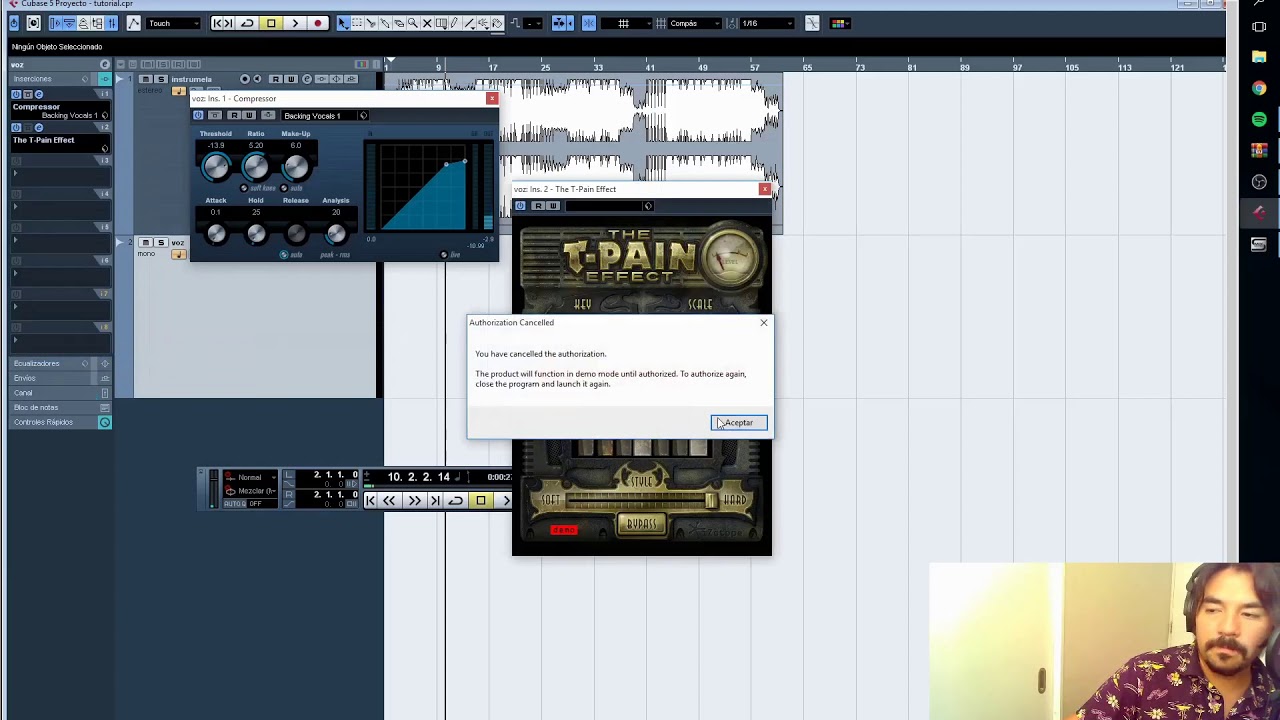Turn the Make-Up knob on the Compressor

point(296,166)
